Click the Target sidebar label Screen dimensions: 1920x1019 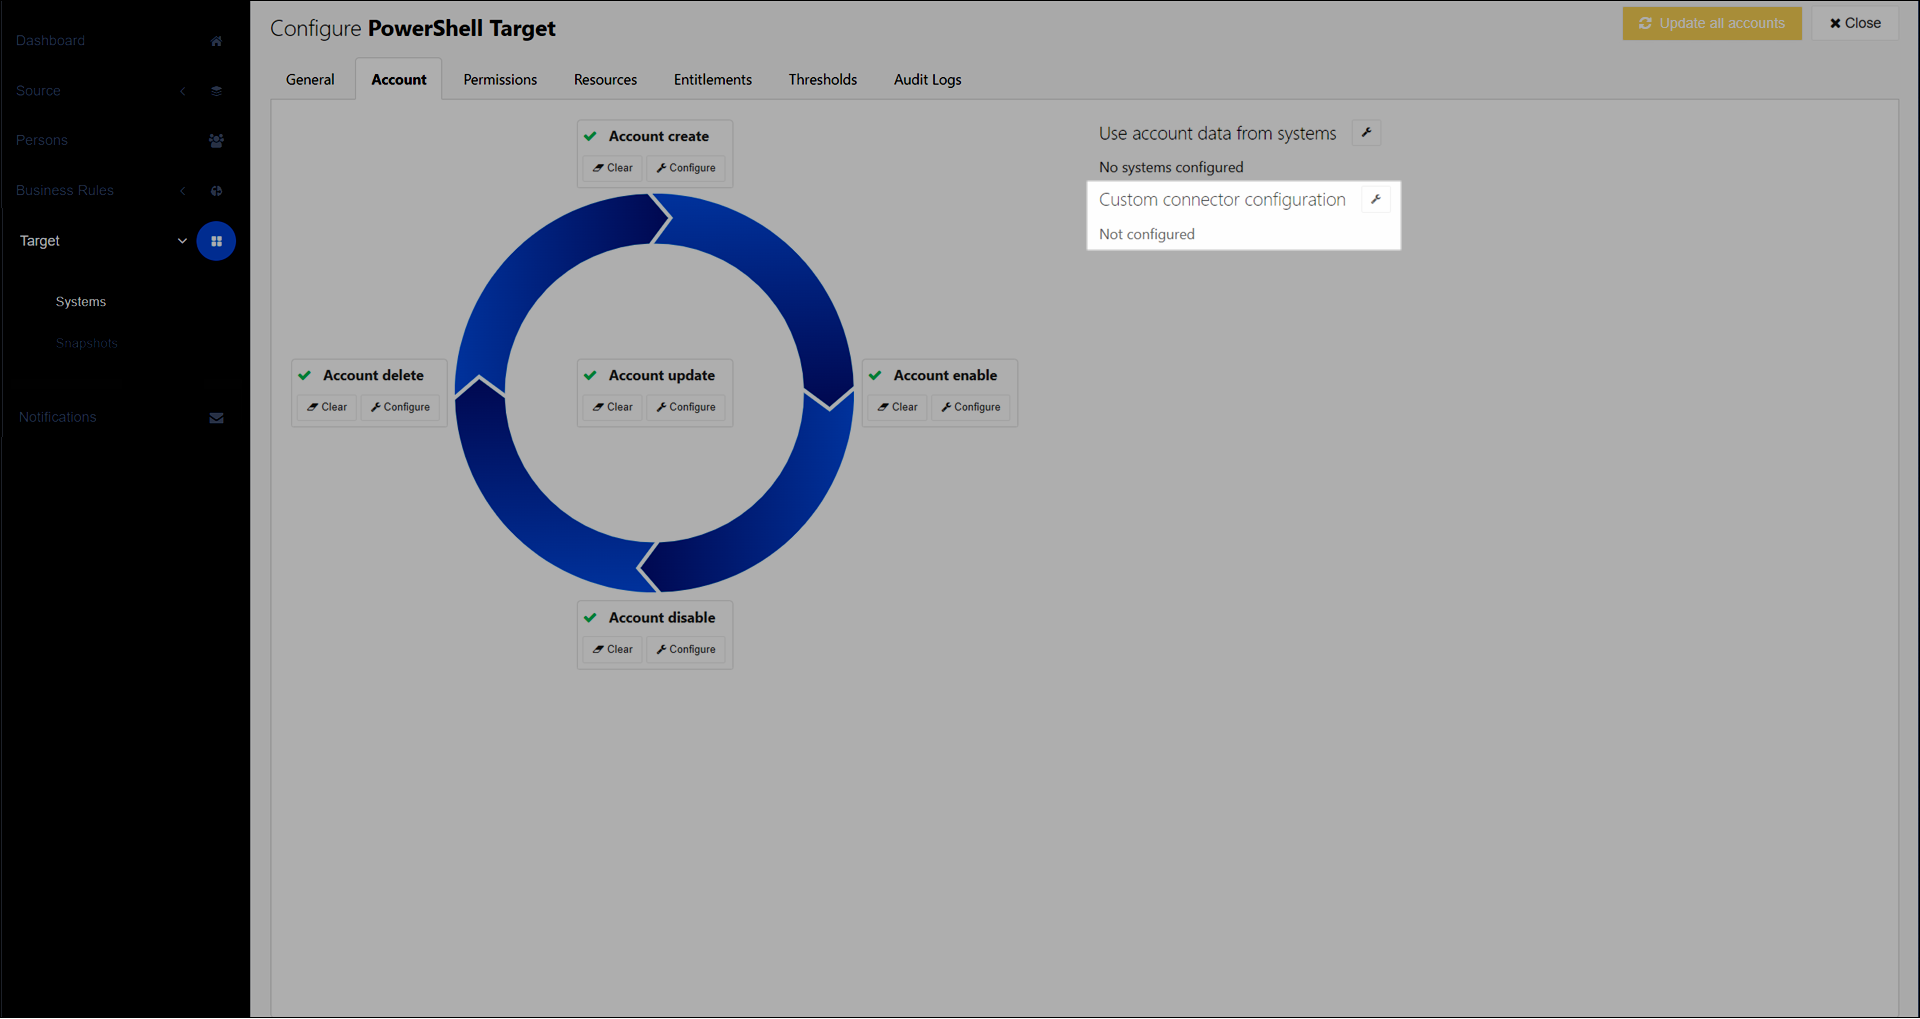coord(40,241)
